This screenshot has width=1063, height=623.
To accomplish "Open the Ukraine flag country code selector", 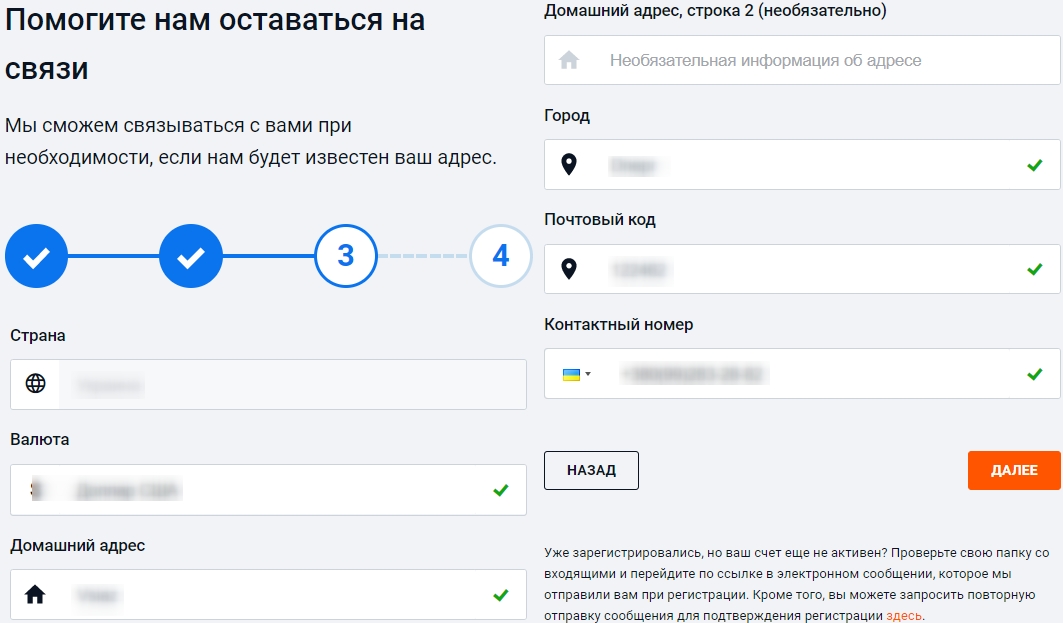I will click(x=576, y=374).
